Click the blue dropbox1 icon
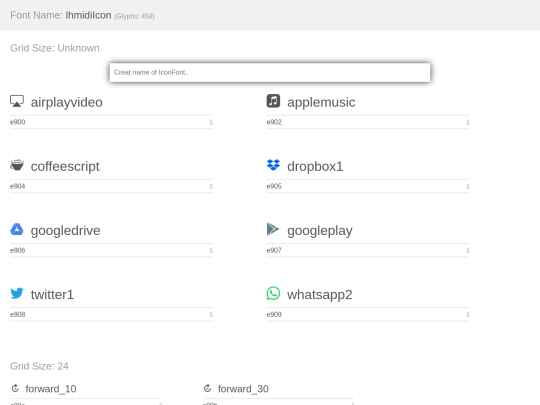The image size is (540, 405). 273,165
